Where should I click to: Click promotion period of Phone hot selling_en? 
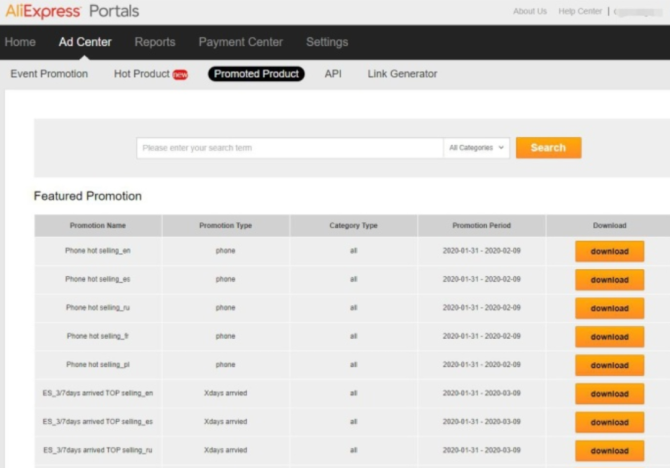click(482, 251)
